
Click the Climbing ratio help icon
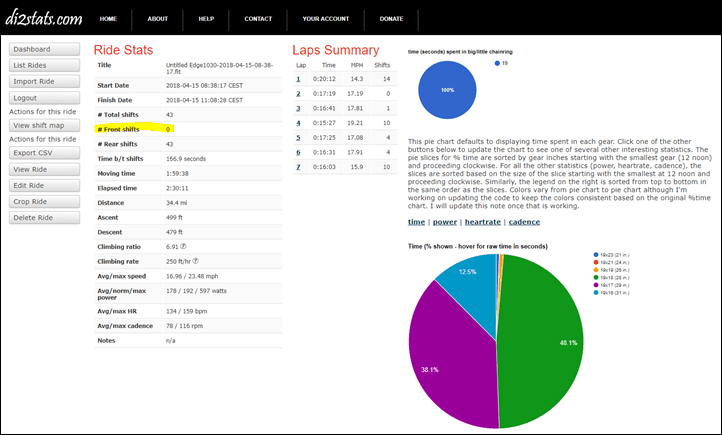tap(183, 246)
